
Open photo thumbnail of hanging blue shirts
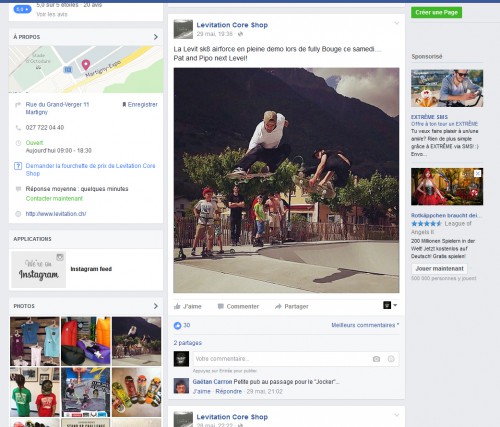pyautogui.click(x=35, y=341)
